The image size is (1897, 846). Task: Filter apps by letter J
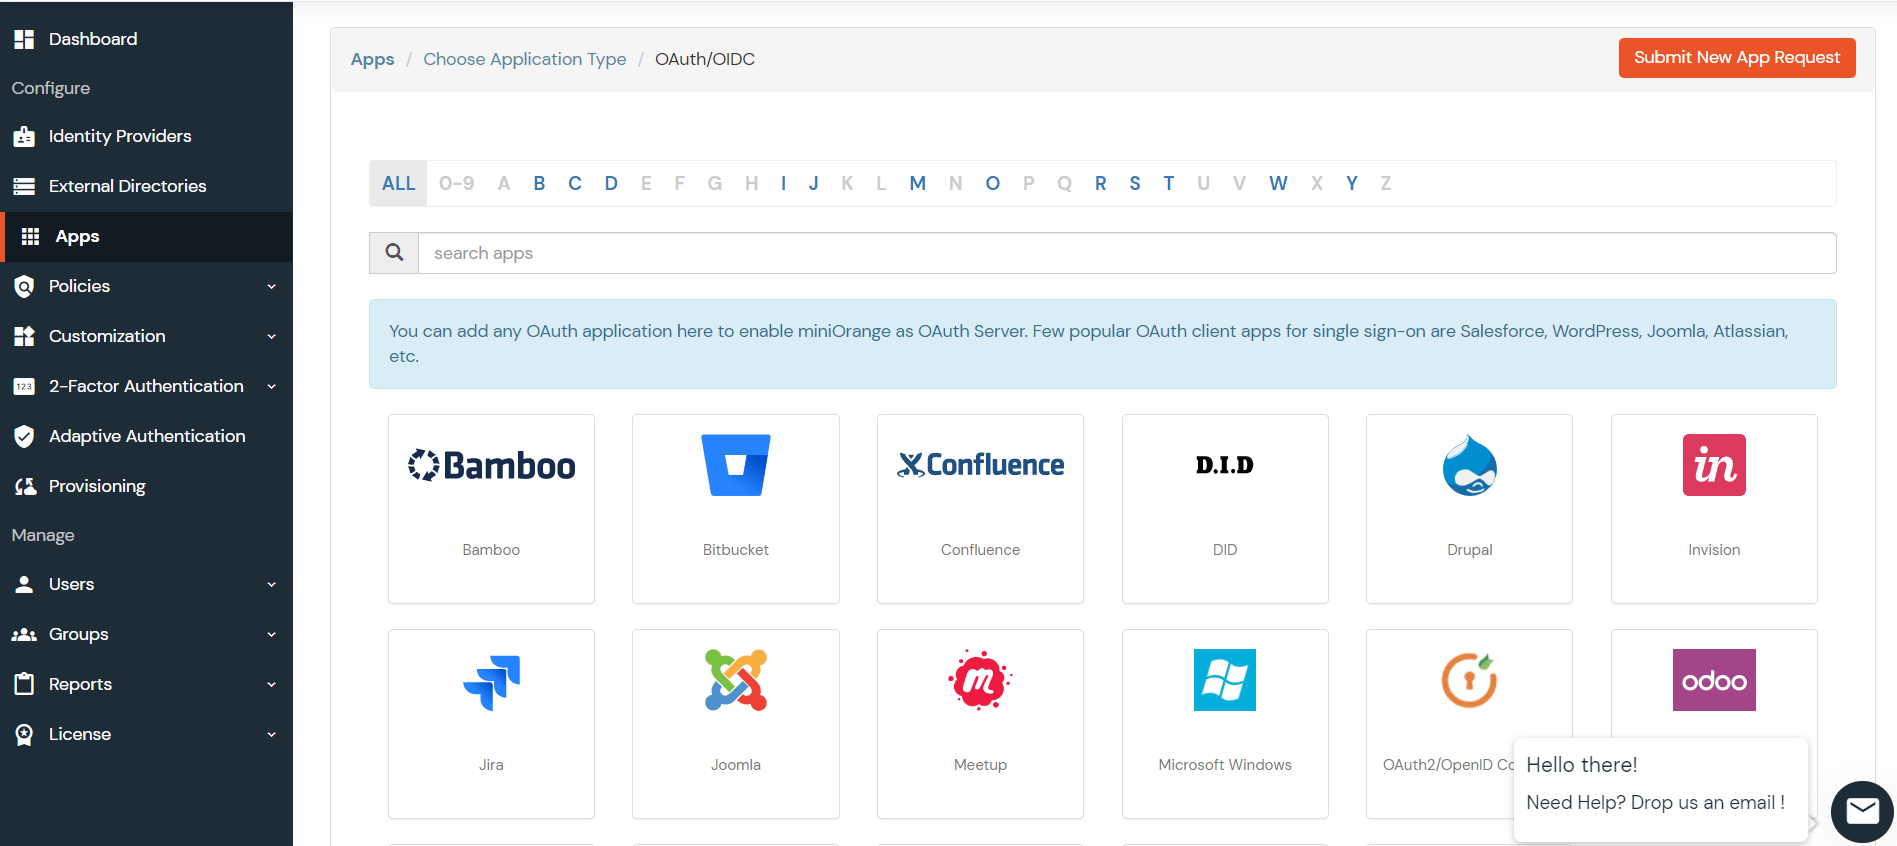[x=814, y=183]
